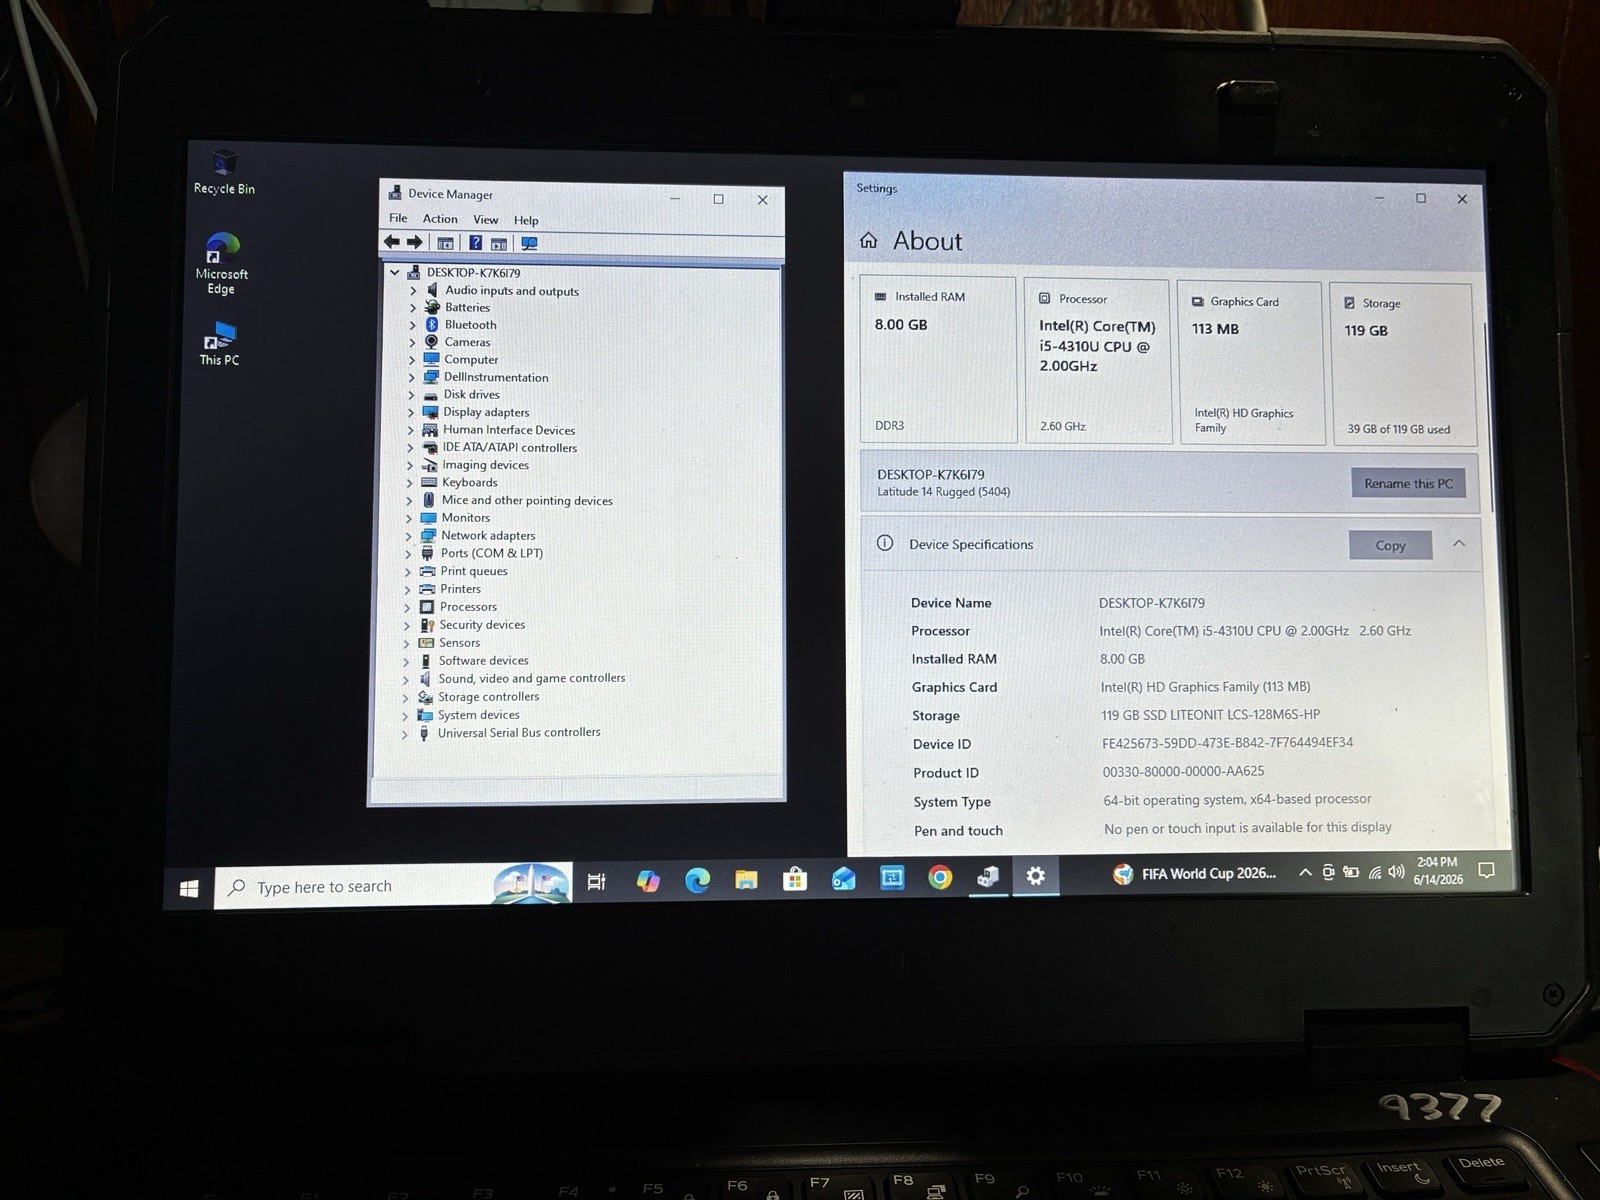Viewport: 1600px width, 1200px height.
Task: Open the FIFA World Cup 2026 news widget
Action: click(x=1195, y=874)
